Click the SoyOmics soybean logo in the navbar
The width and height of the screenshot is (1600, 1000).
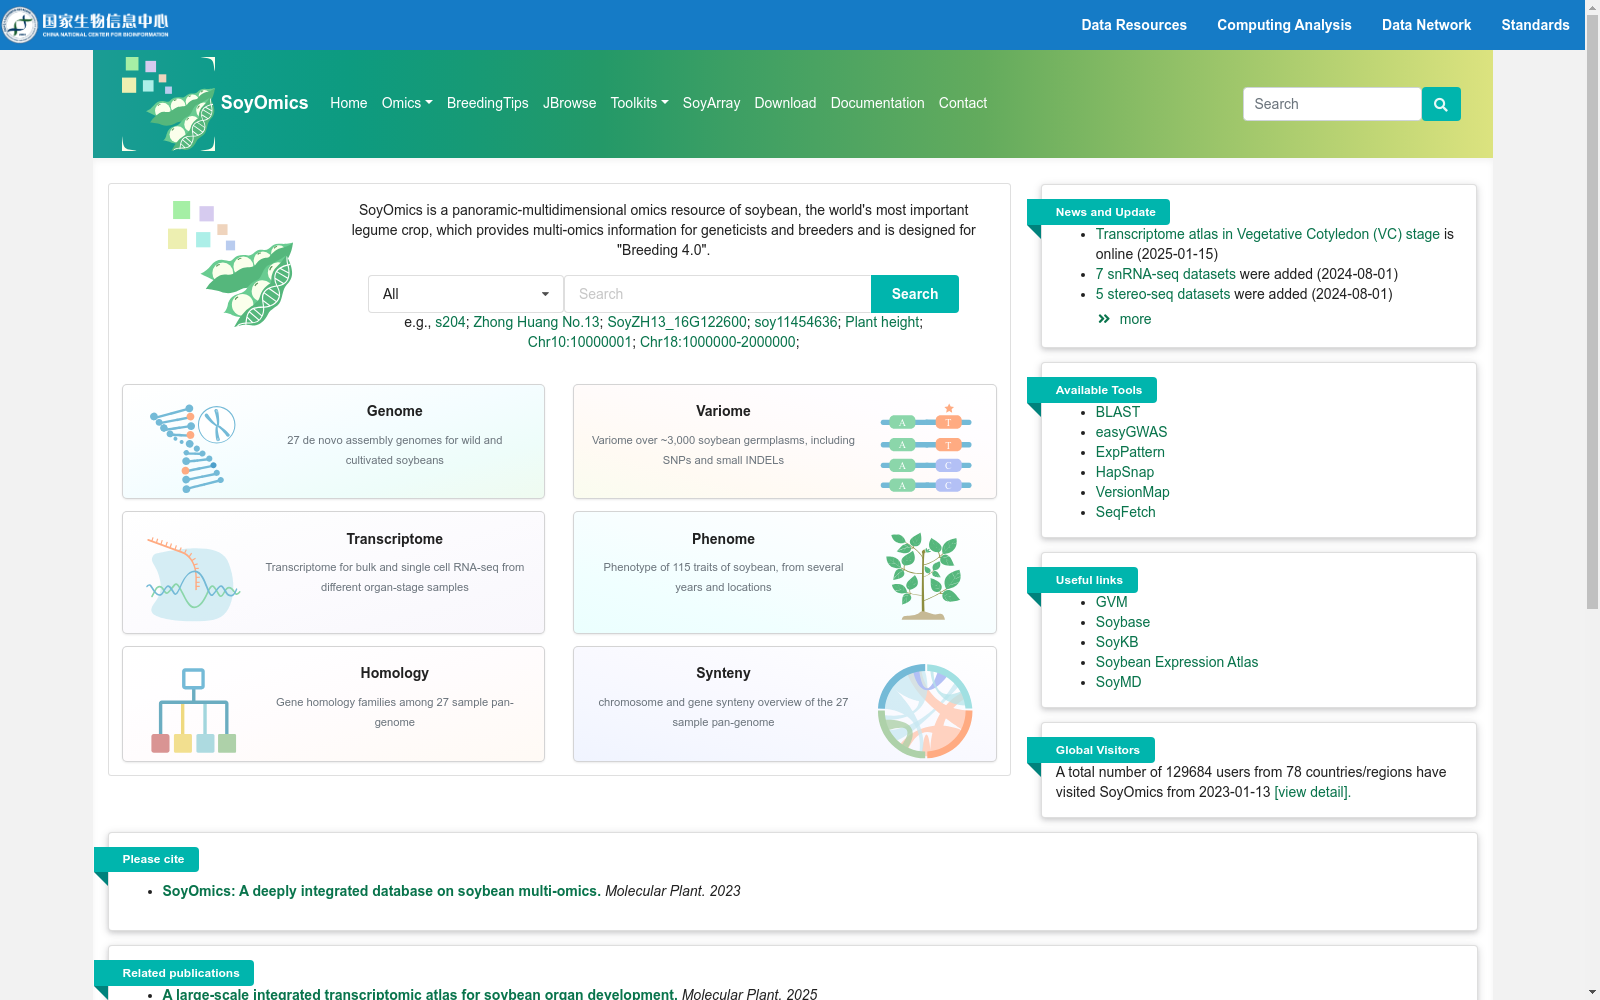click(168, 104)
